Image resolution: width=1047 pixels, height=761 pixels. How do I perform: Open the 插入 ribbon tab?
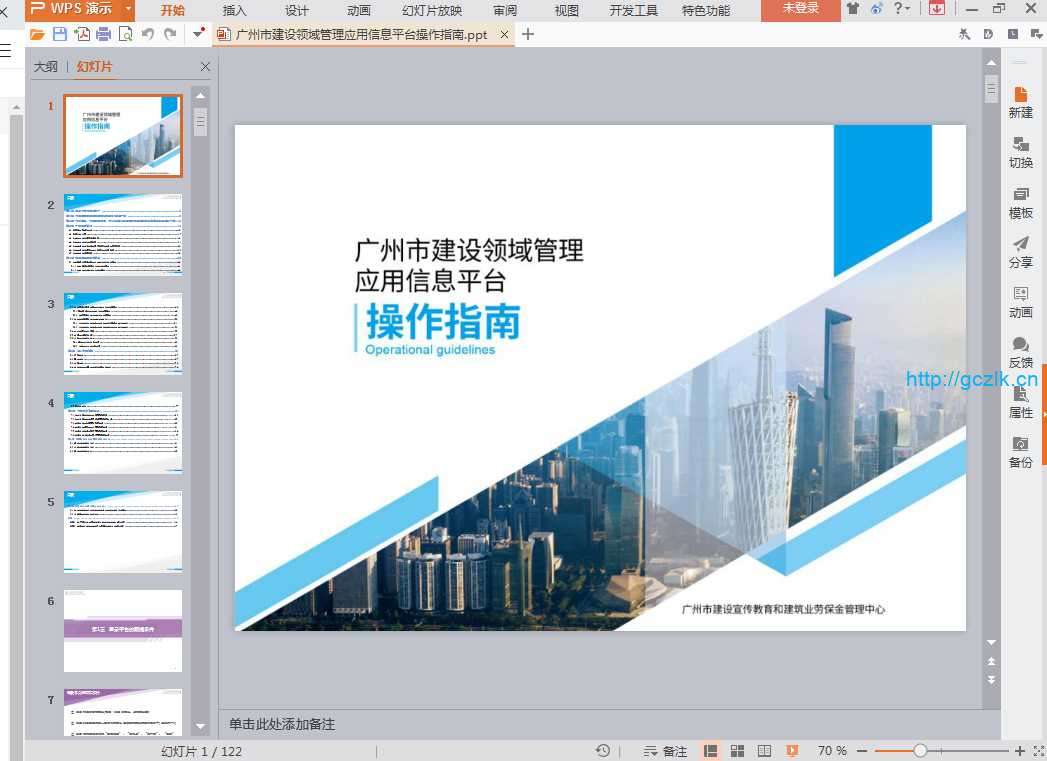[234, 10]
